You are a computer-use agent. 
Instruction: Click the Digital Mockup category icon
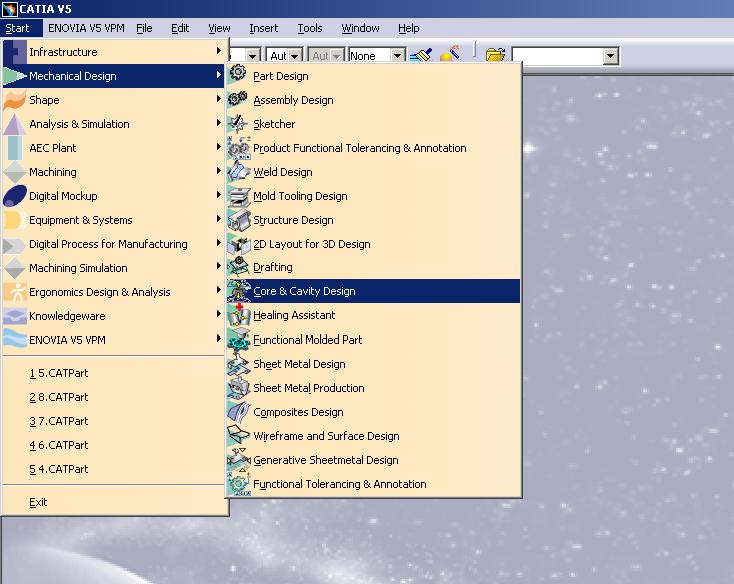click(x=15, y=196)
